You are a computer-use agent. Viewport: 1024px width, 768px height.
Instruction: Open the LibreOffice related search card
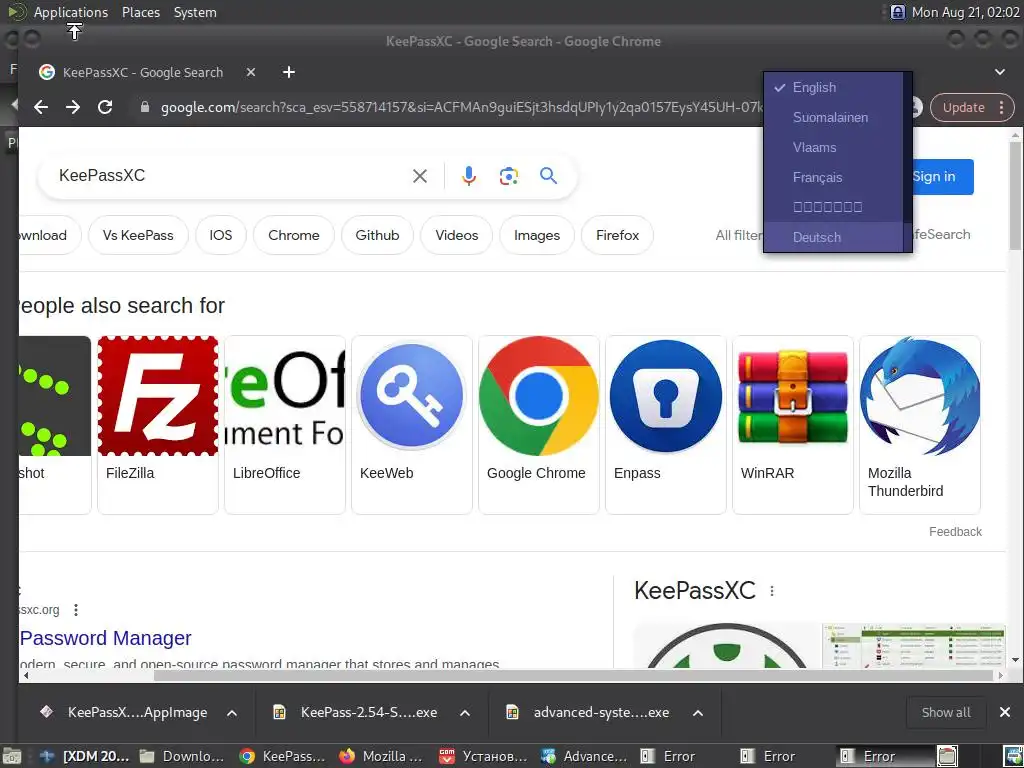(285, 424)
